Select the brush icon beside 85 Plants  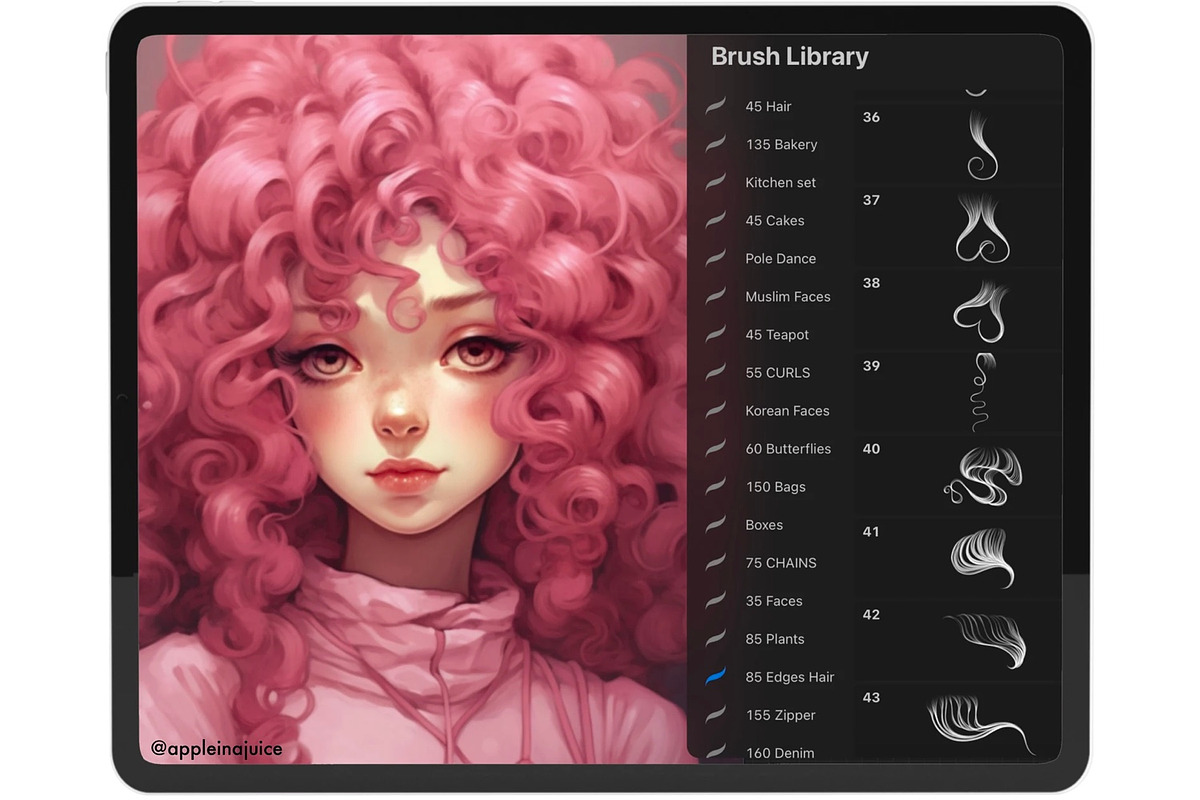click(x=716, y=638)
